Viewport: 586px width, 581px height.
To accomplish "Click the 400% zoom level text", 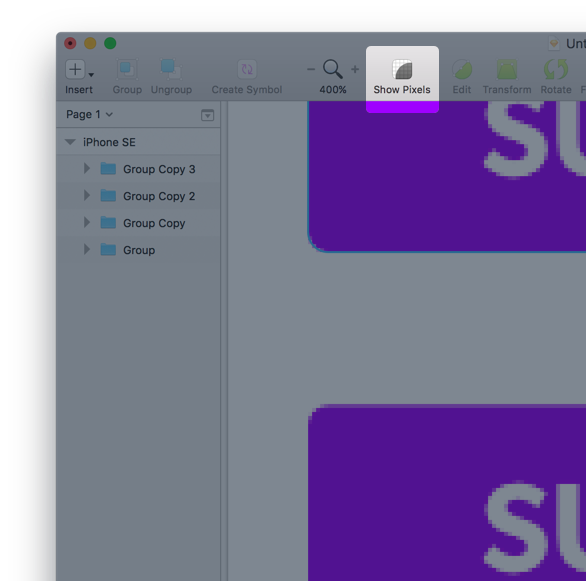I will (333, 90).
